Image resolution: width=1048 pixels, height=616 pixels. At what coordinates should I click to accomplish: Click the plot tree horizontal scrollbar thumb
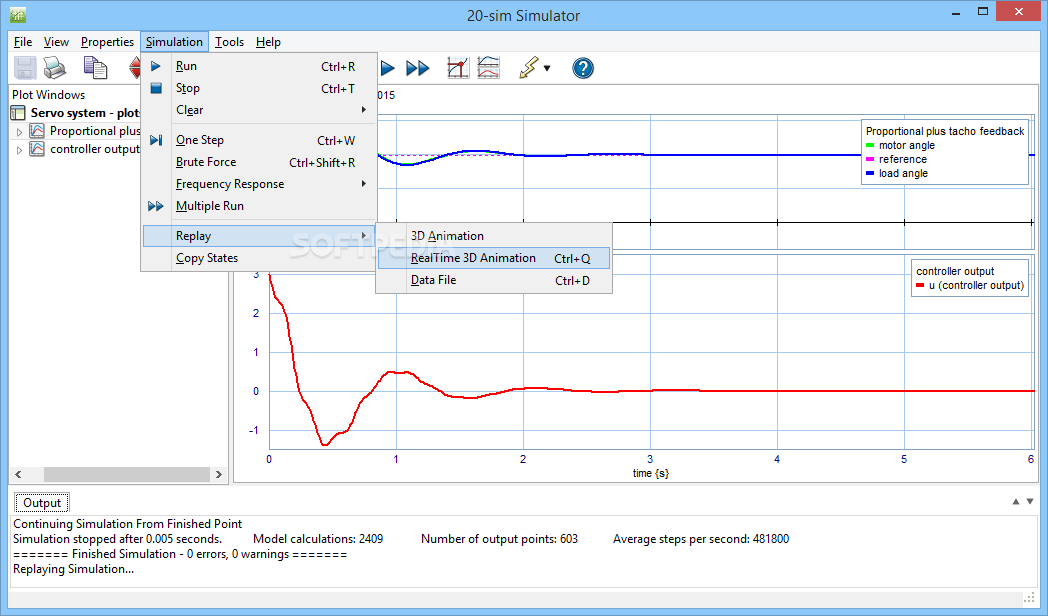[126, 474]
